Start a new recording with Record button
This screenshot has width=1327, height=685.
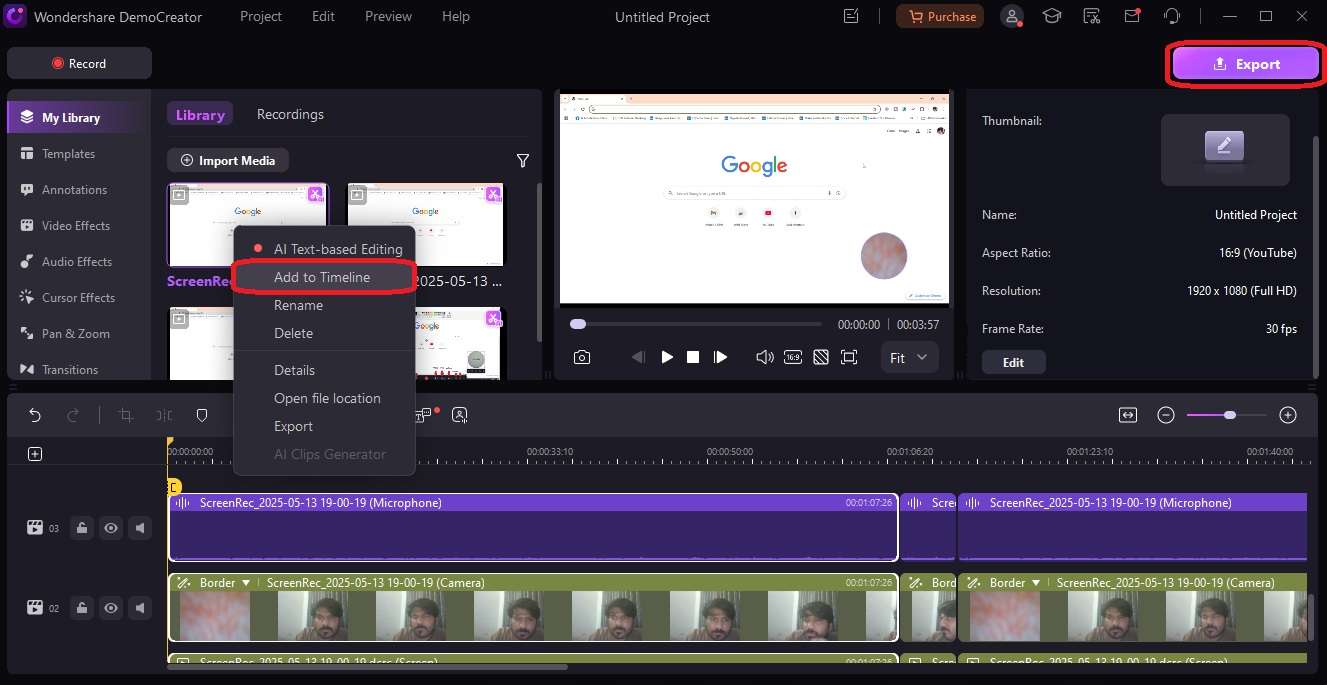[x=79, y=63]
